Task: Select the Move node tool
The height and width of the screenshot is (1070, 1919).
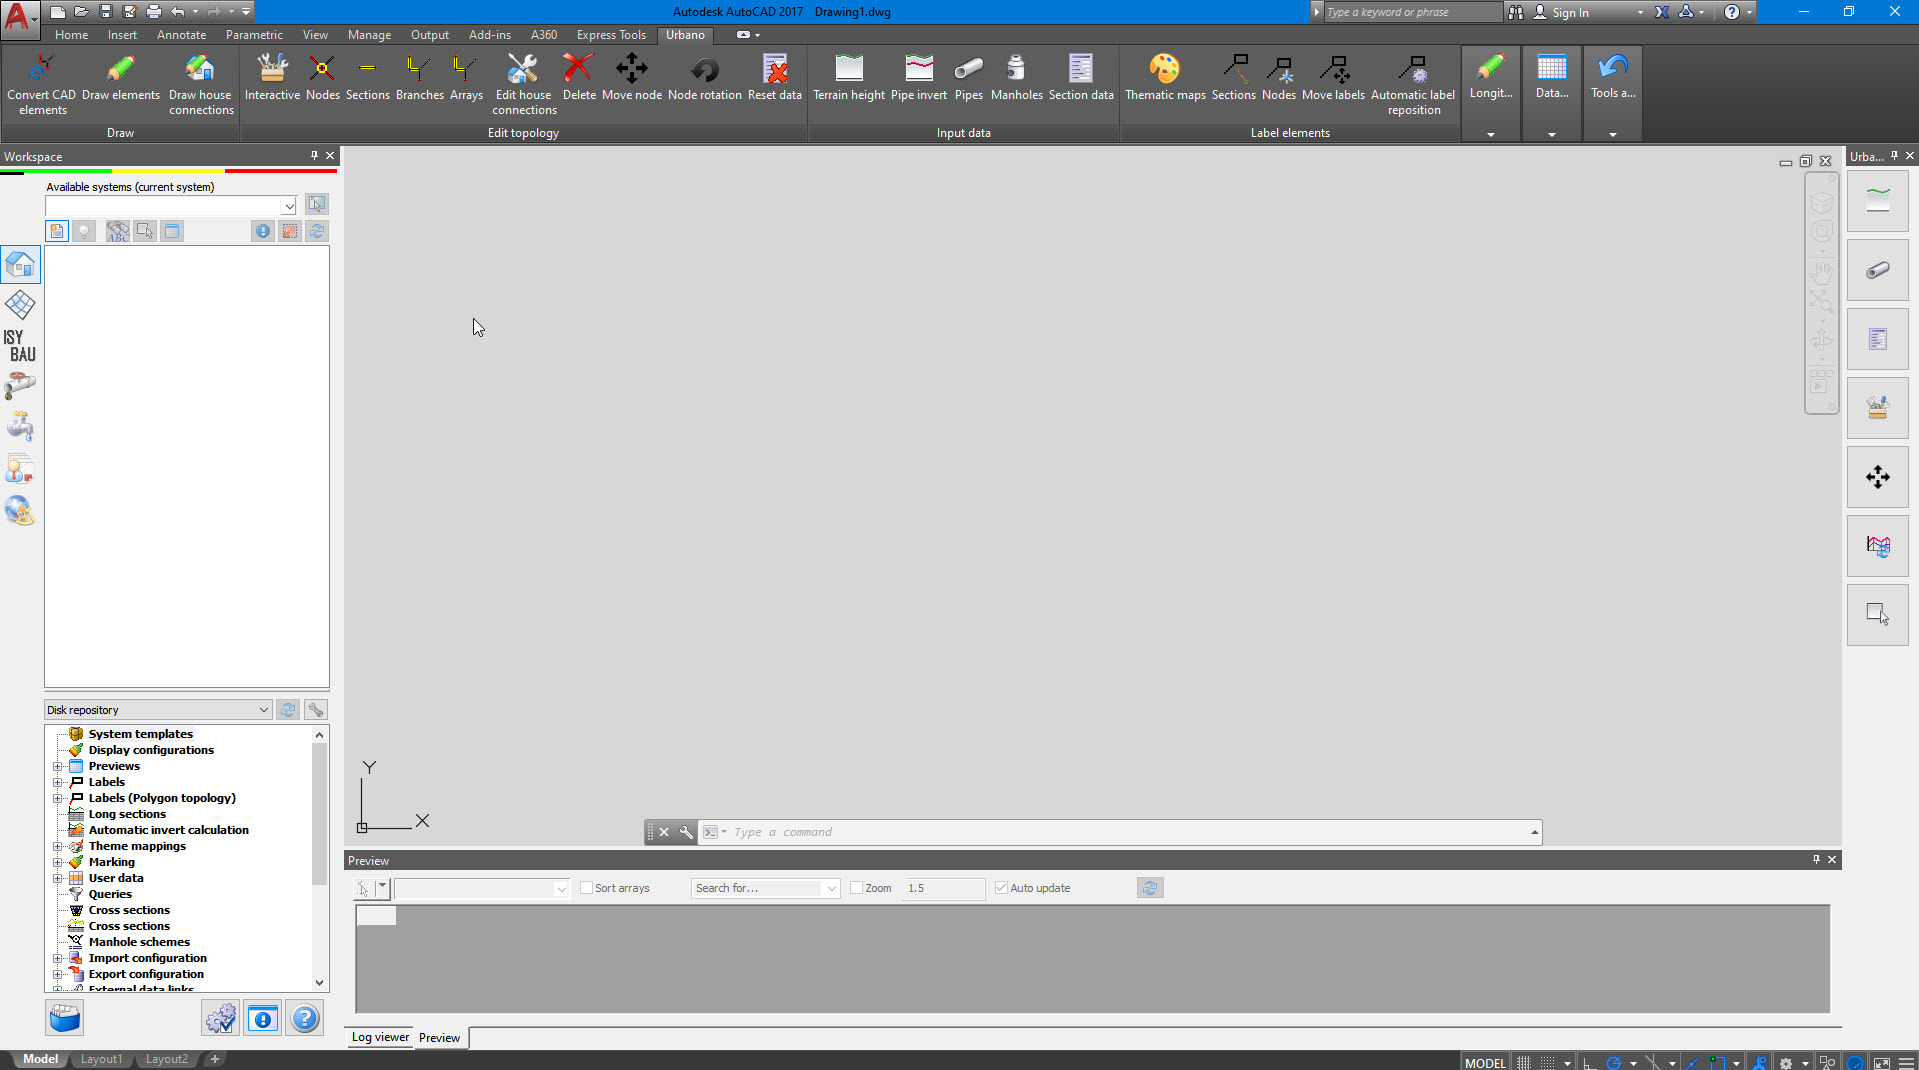Action: click(x=632, y=77)
